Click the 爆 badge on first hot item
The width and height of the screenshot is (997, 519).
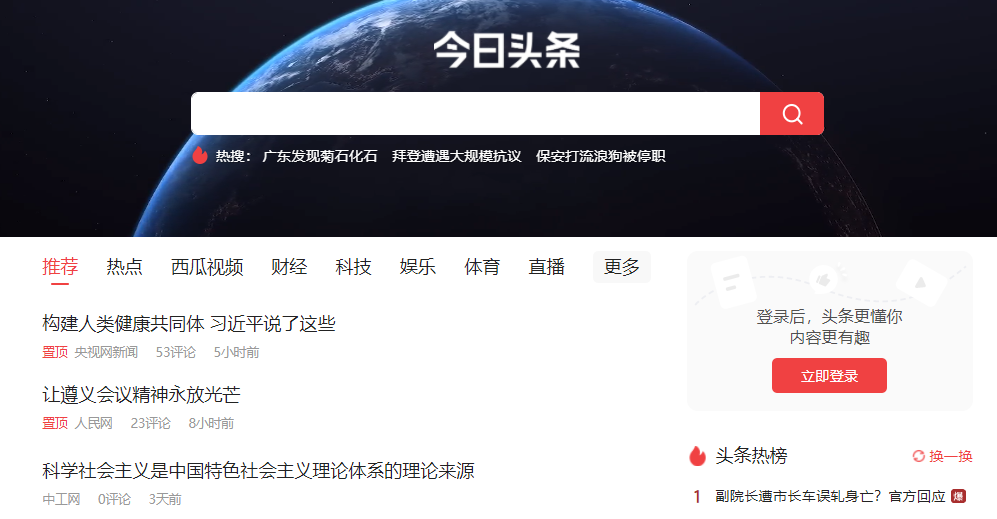958,496
